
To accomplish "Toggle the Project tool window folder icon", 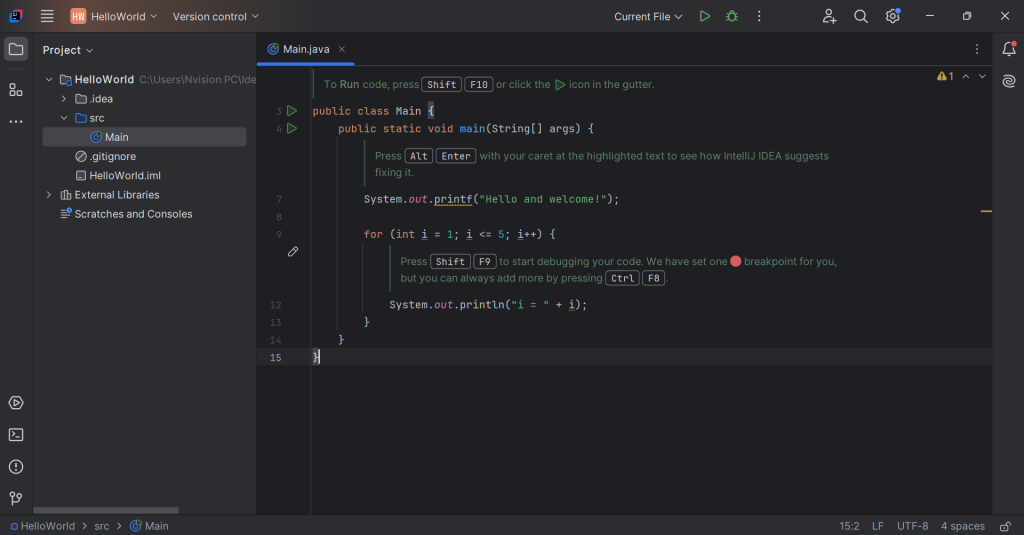I will pos(16,49).
